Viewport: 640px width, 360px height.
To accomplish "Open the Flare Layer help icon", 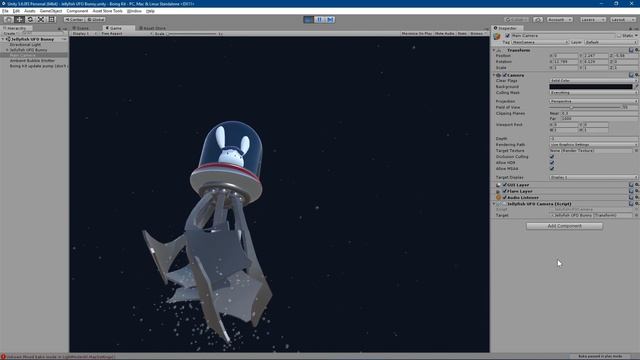I will [631, 191].
